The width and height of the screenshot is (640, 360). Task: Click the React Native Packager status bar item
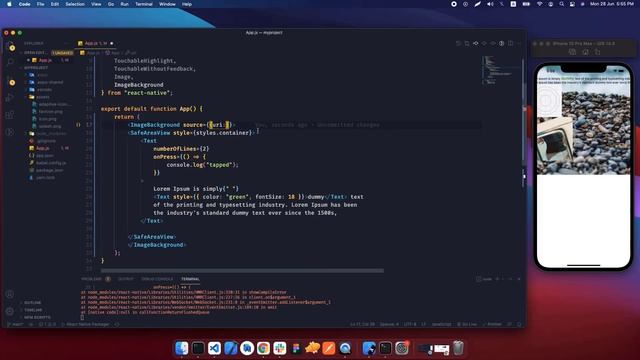85,324
